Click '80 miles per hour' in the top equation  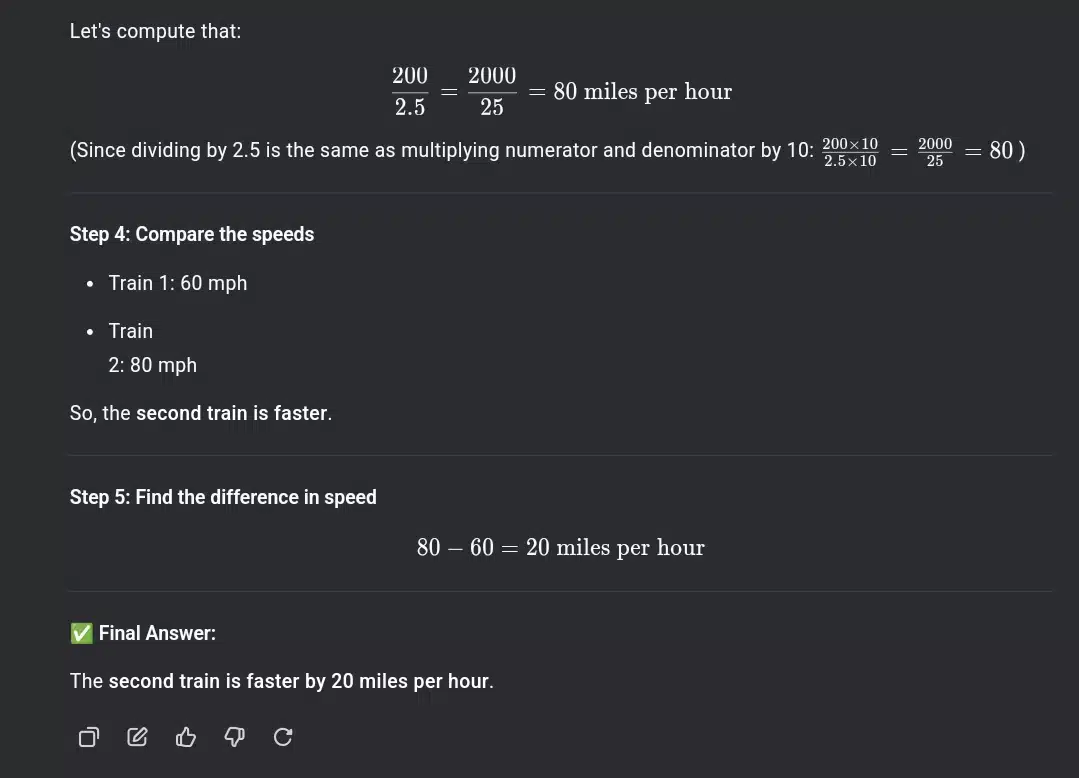pyautogui.click(x=642, y=91)
